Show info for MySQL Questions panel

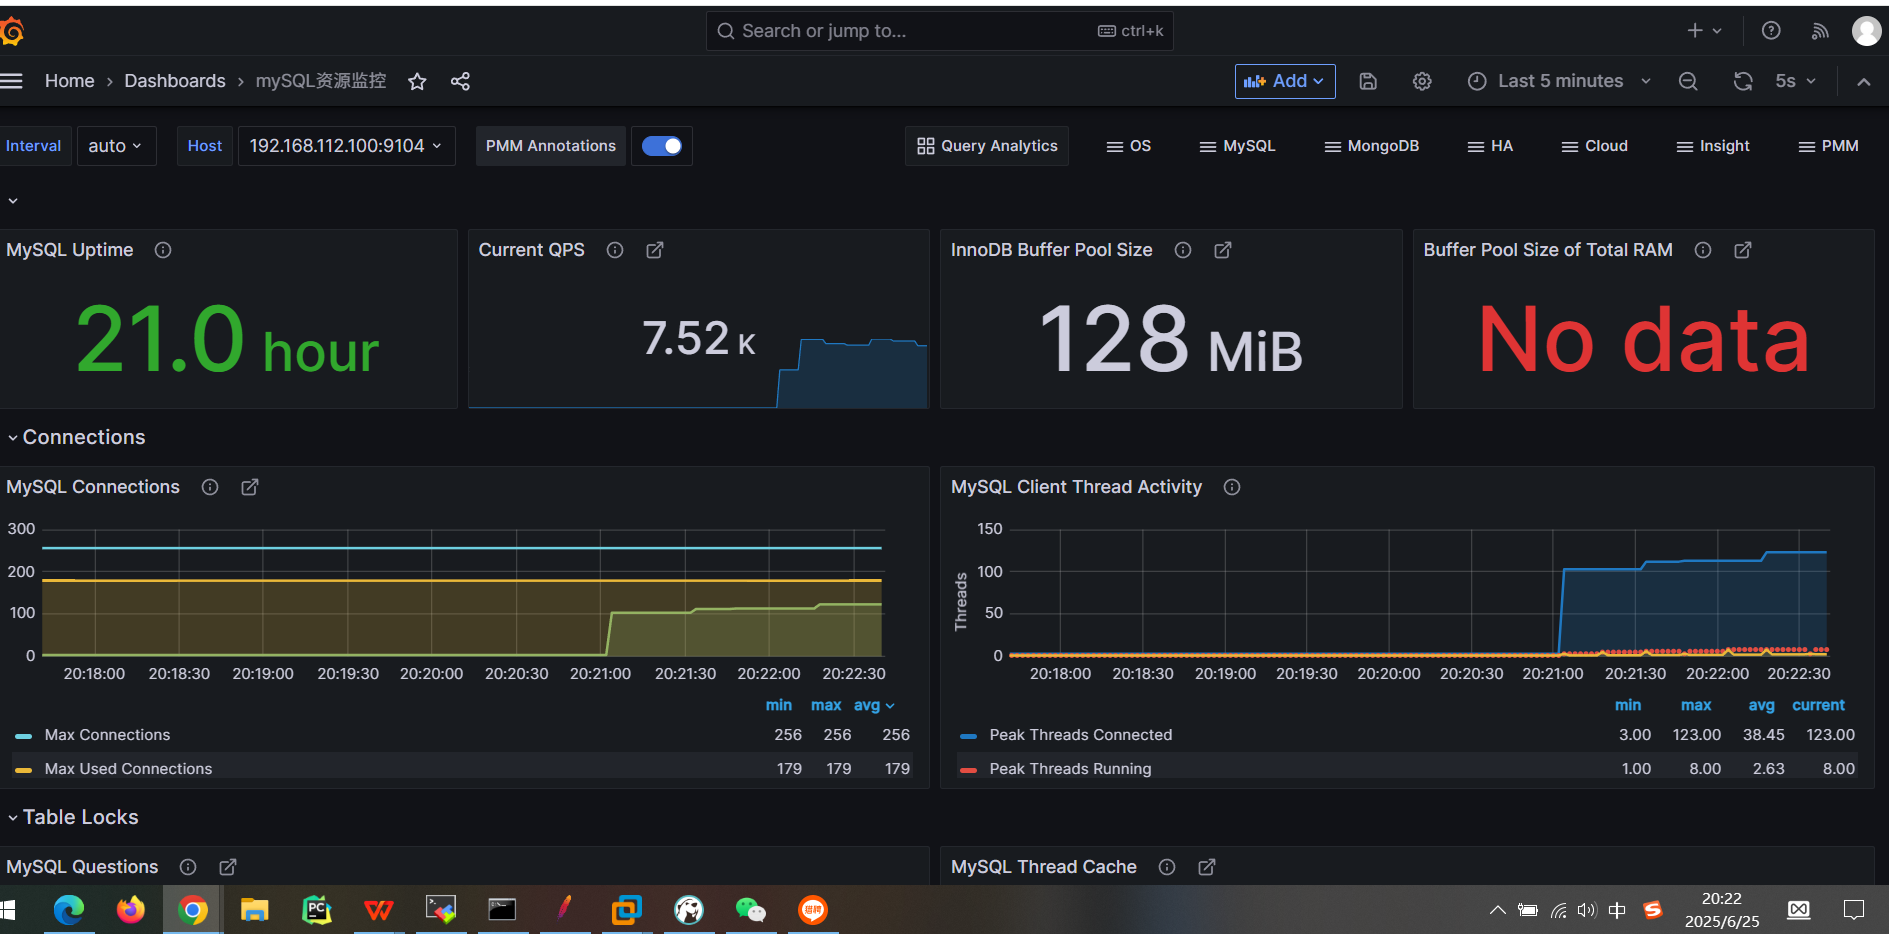click(188, 867)
